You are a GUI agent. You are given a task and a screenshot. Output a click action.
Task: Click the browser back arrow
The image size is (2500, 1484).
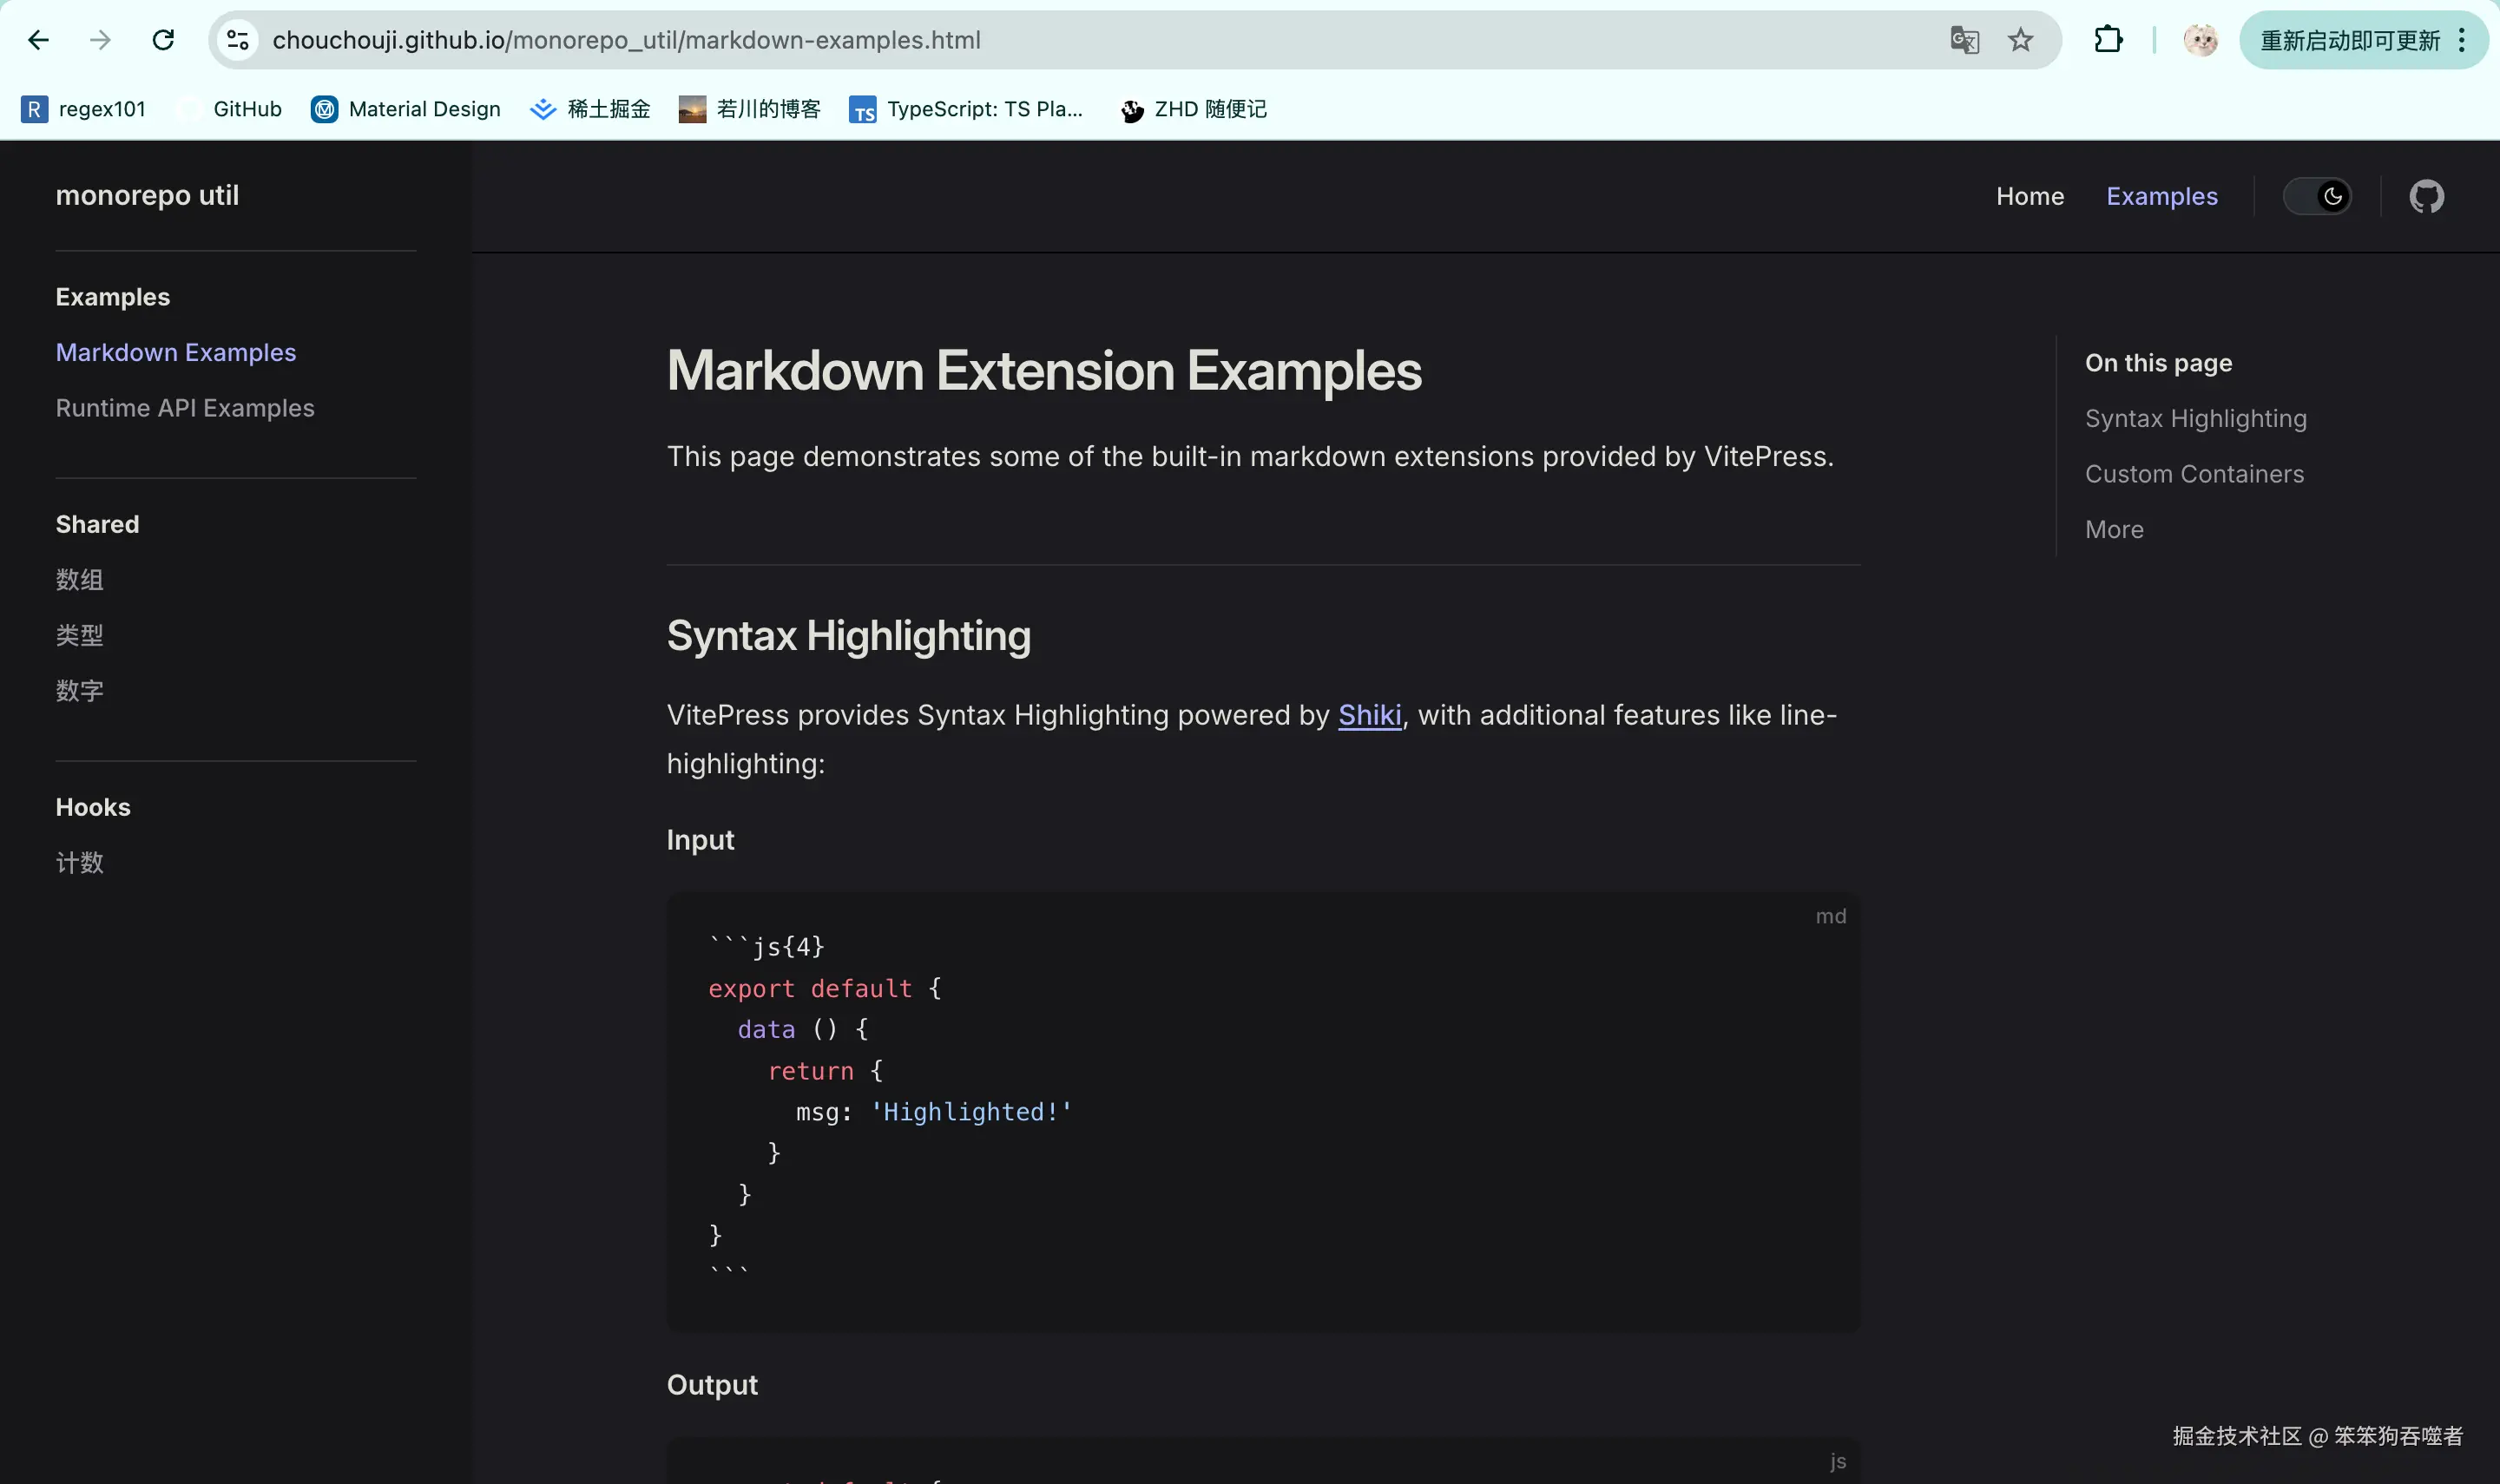(x=38, y=40)
